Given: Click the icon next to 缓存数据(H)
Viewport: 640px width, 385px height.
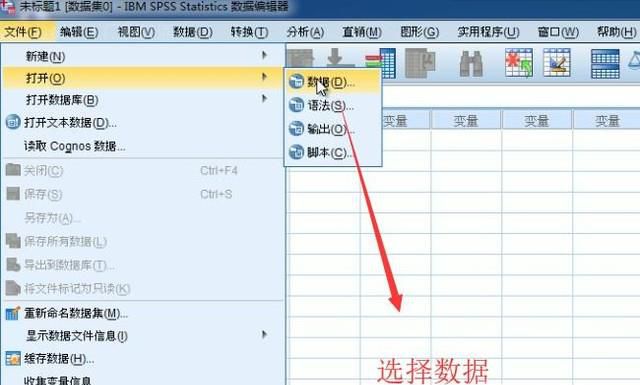Looking at the screenshot, I should coord(13,358).
